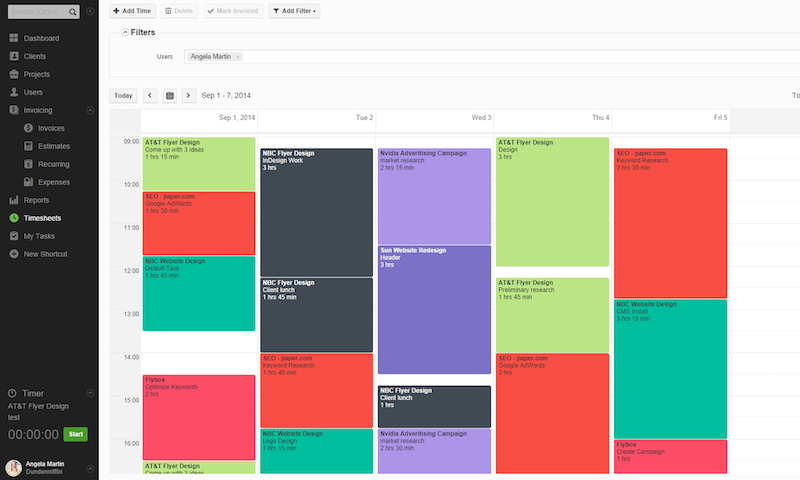Click Angela Martin's avatar photo
Viewport: 800px width, 480px height.
coord(14,467)
